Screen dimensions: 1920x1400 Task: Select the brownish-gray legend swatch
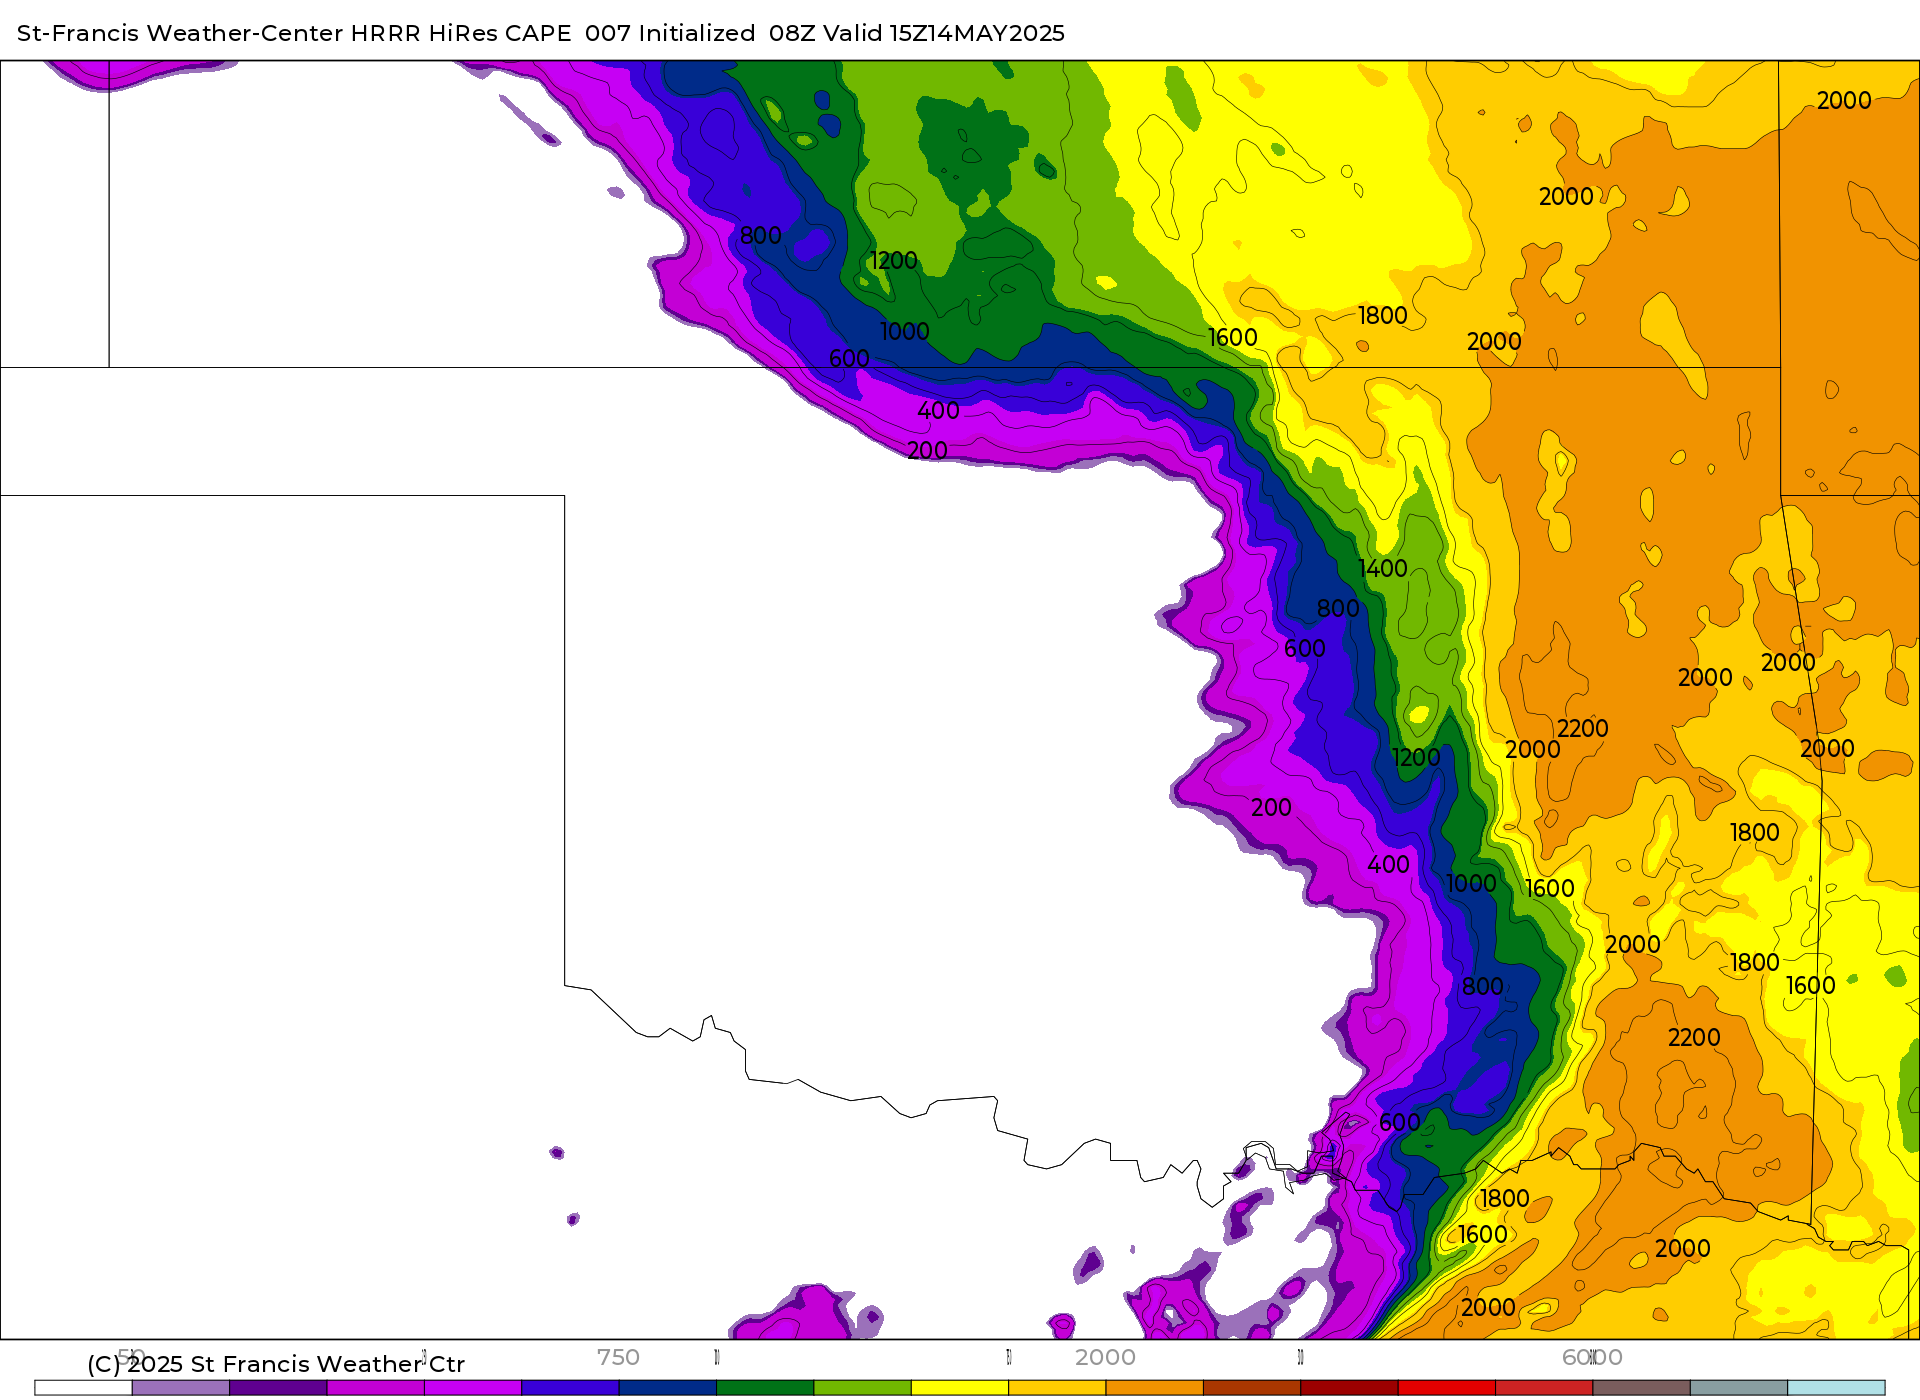(1641, 1388)
